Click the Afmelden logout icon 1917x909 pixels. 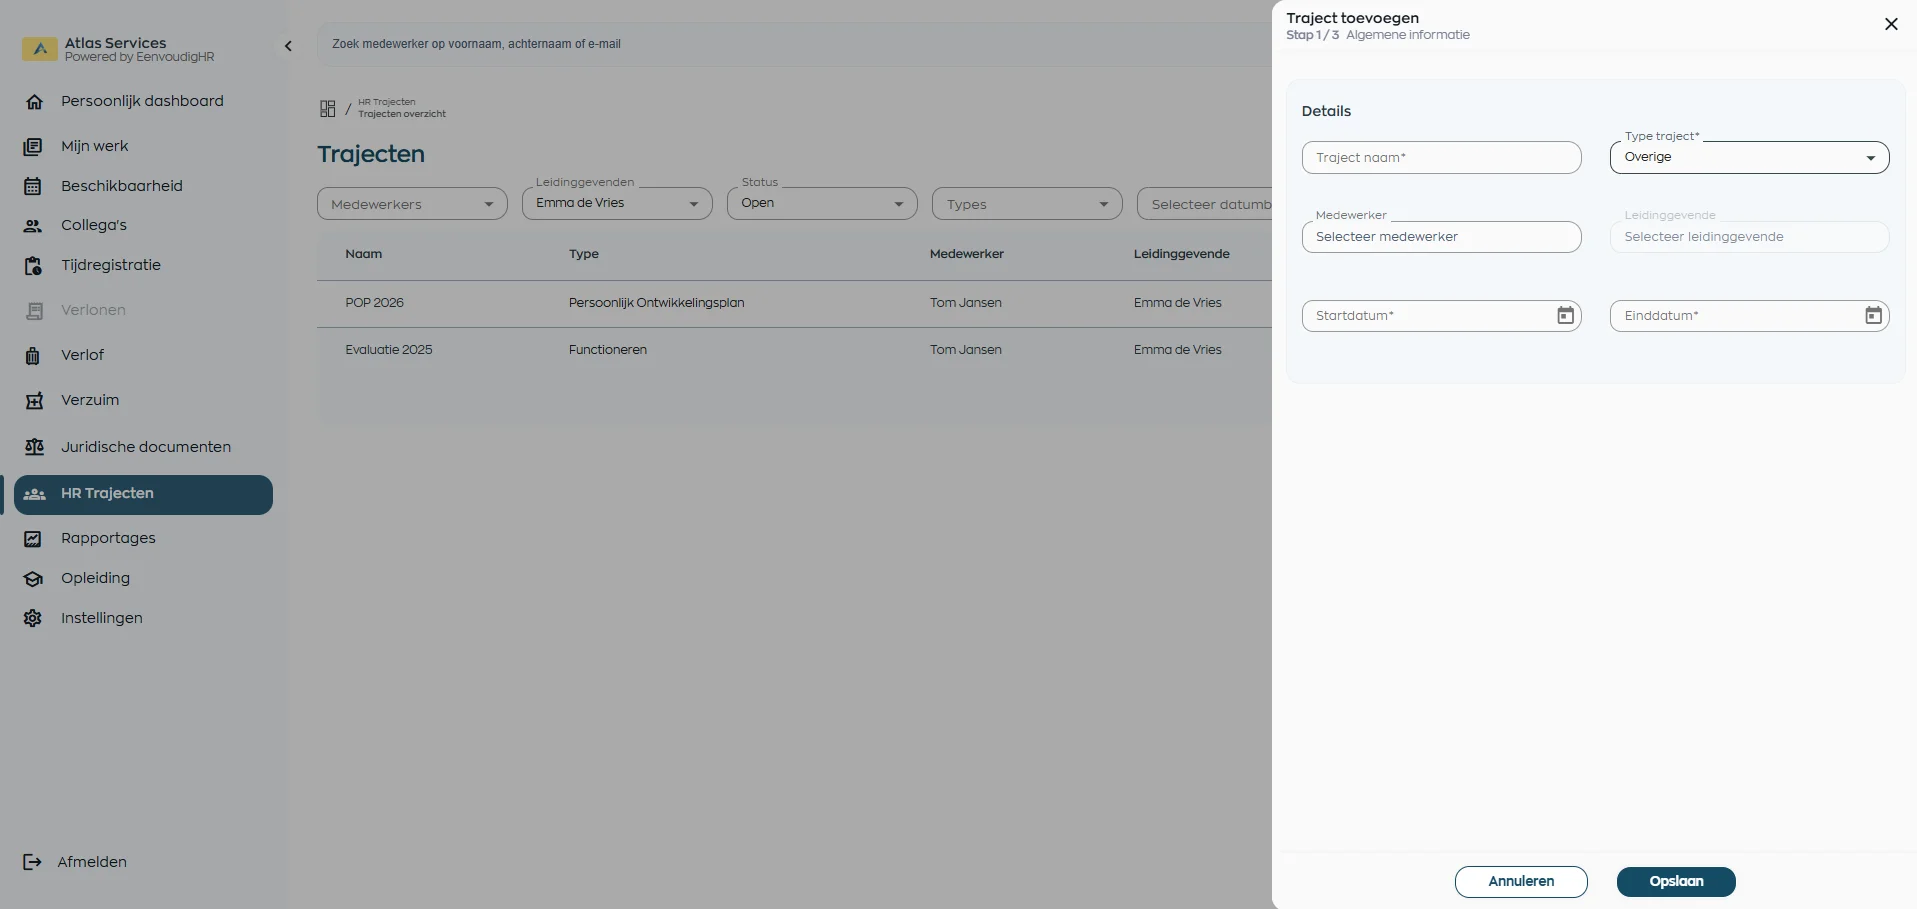click(33, 861)
